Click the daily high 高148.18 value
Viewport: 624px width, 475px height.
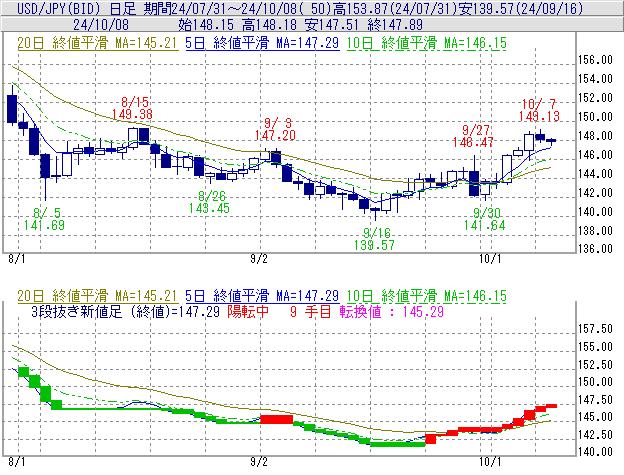click(x=269, y=25)
